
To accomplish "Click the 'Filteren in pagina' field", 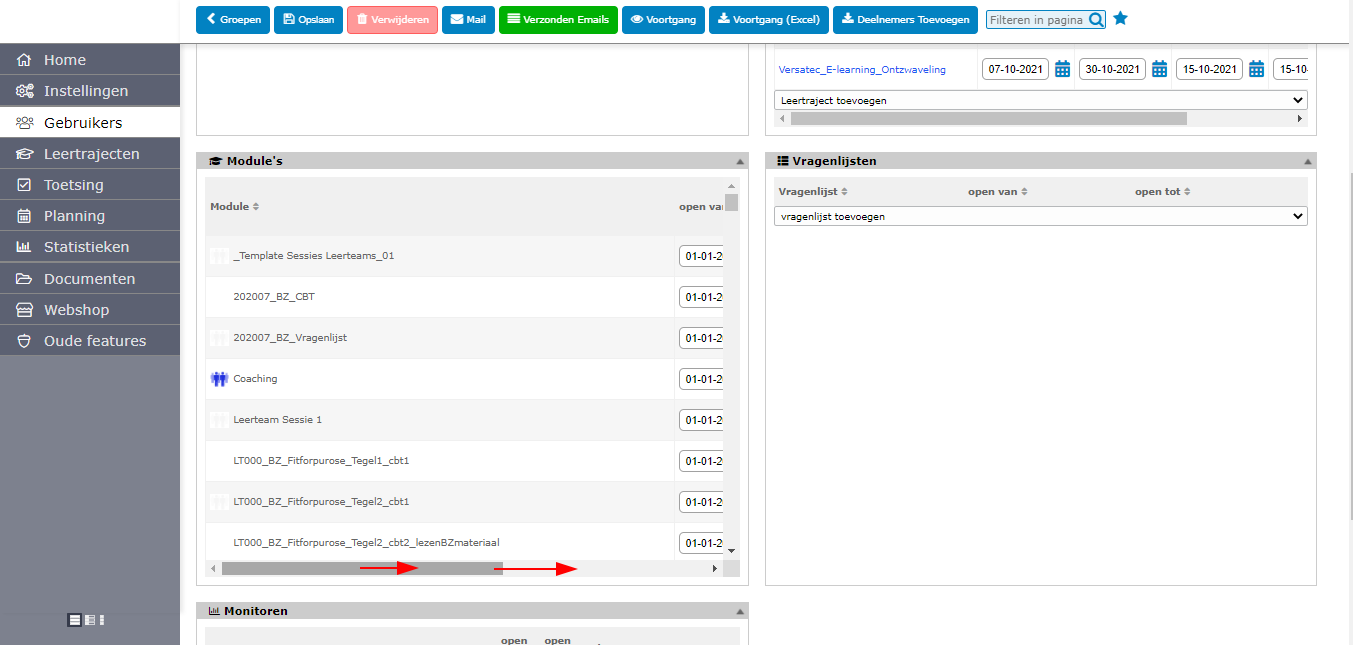I will pyautogui.click(x=1036, y=20).
